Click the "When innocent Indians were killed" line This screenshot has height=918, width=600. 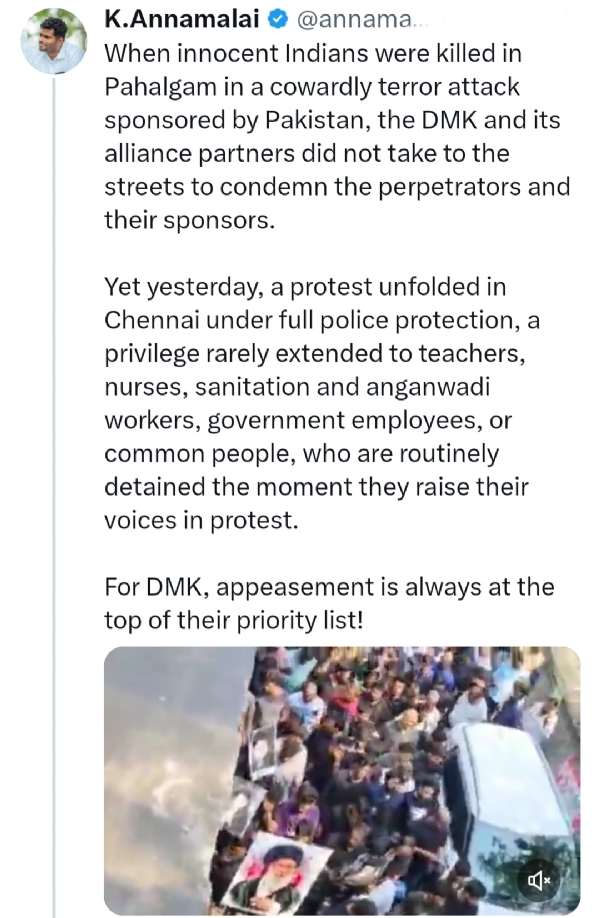click(313, 52)
